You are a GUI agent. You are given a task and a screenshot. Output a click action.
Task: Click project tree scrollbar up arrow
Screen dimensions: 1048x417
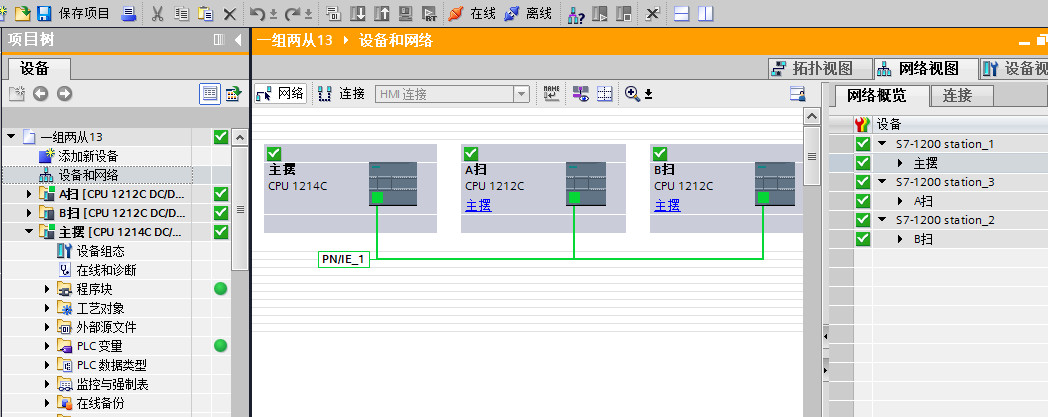point(239,138)
